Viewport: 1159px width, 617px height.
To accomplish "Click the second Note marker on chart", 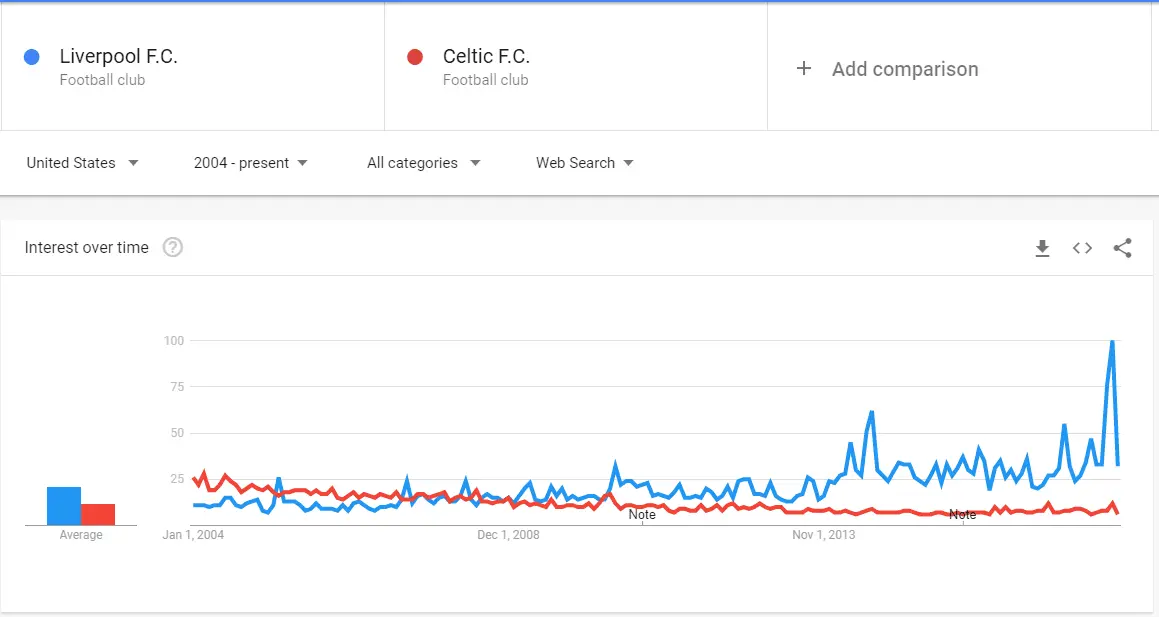I will click(x=962, y=515).
